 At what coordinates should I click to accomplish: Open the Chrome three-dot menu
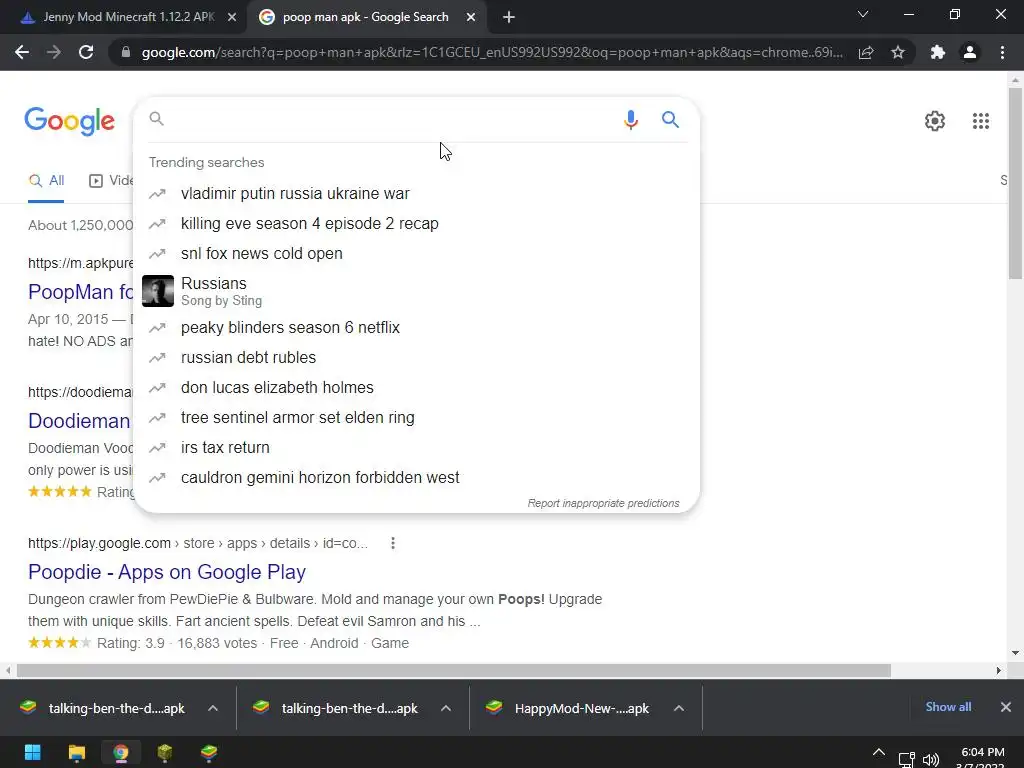[x=1002, y=52]
